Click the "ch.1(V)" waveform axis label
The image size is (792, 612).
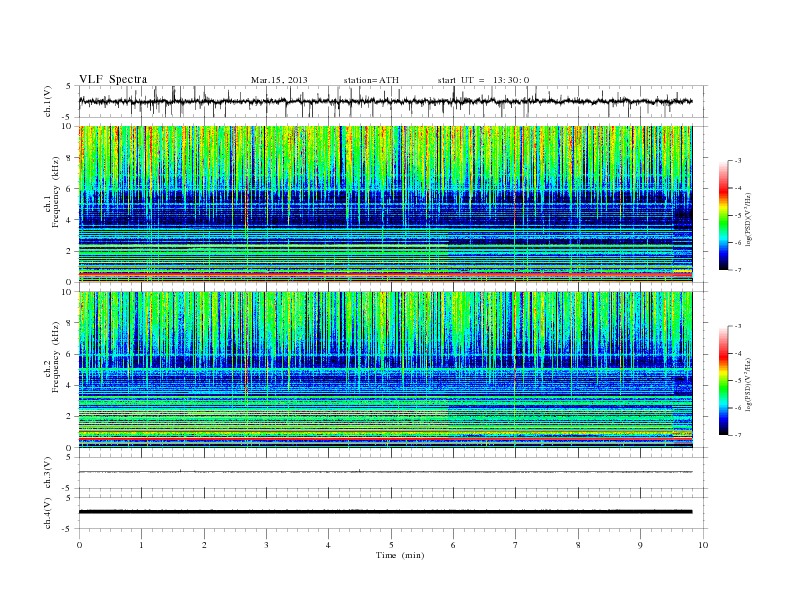pyautogui.click(x=48, y=101)
